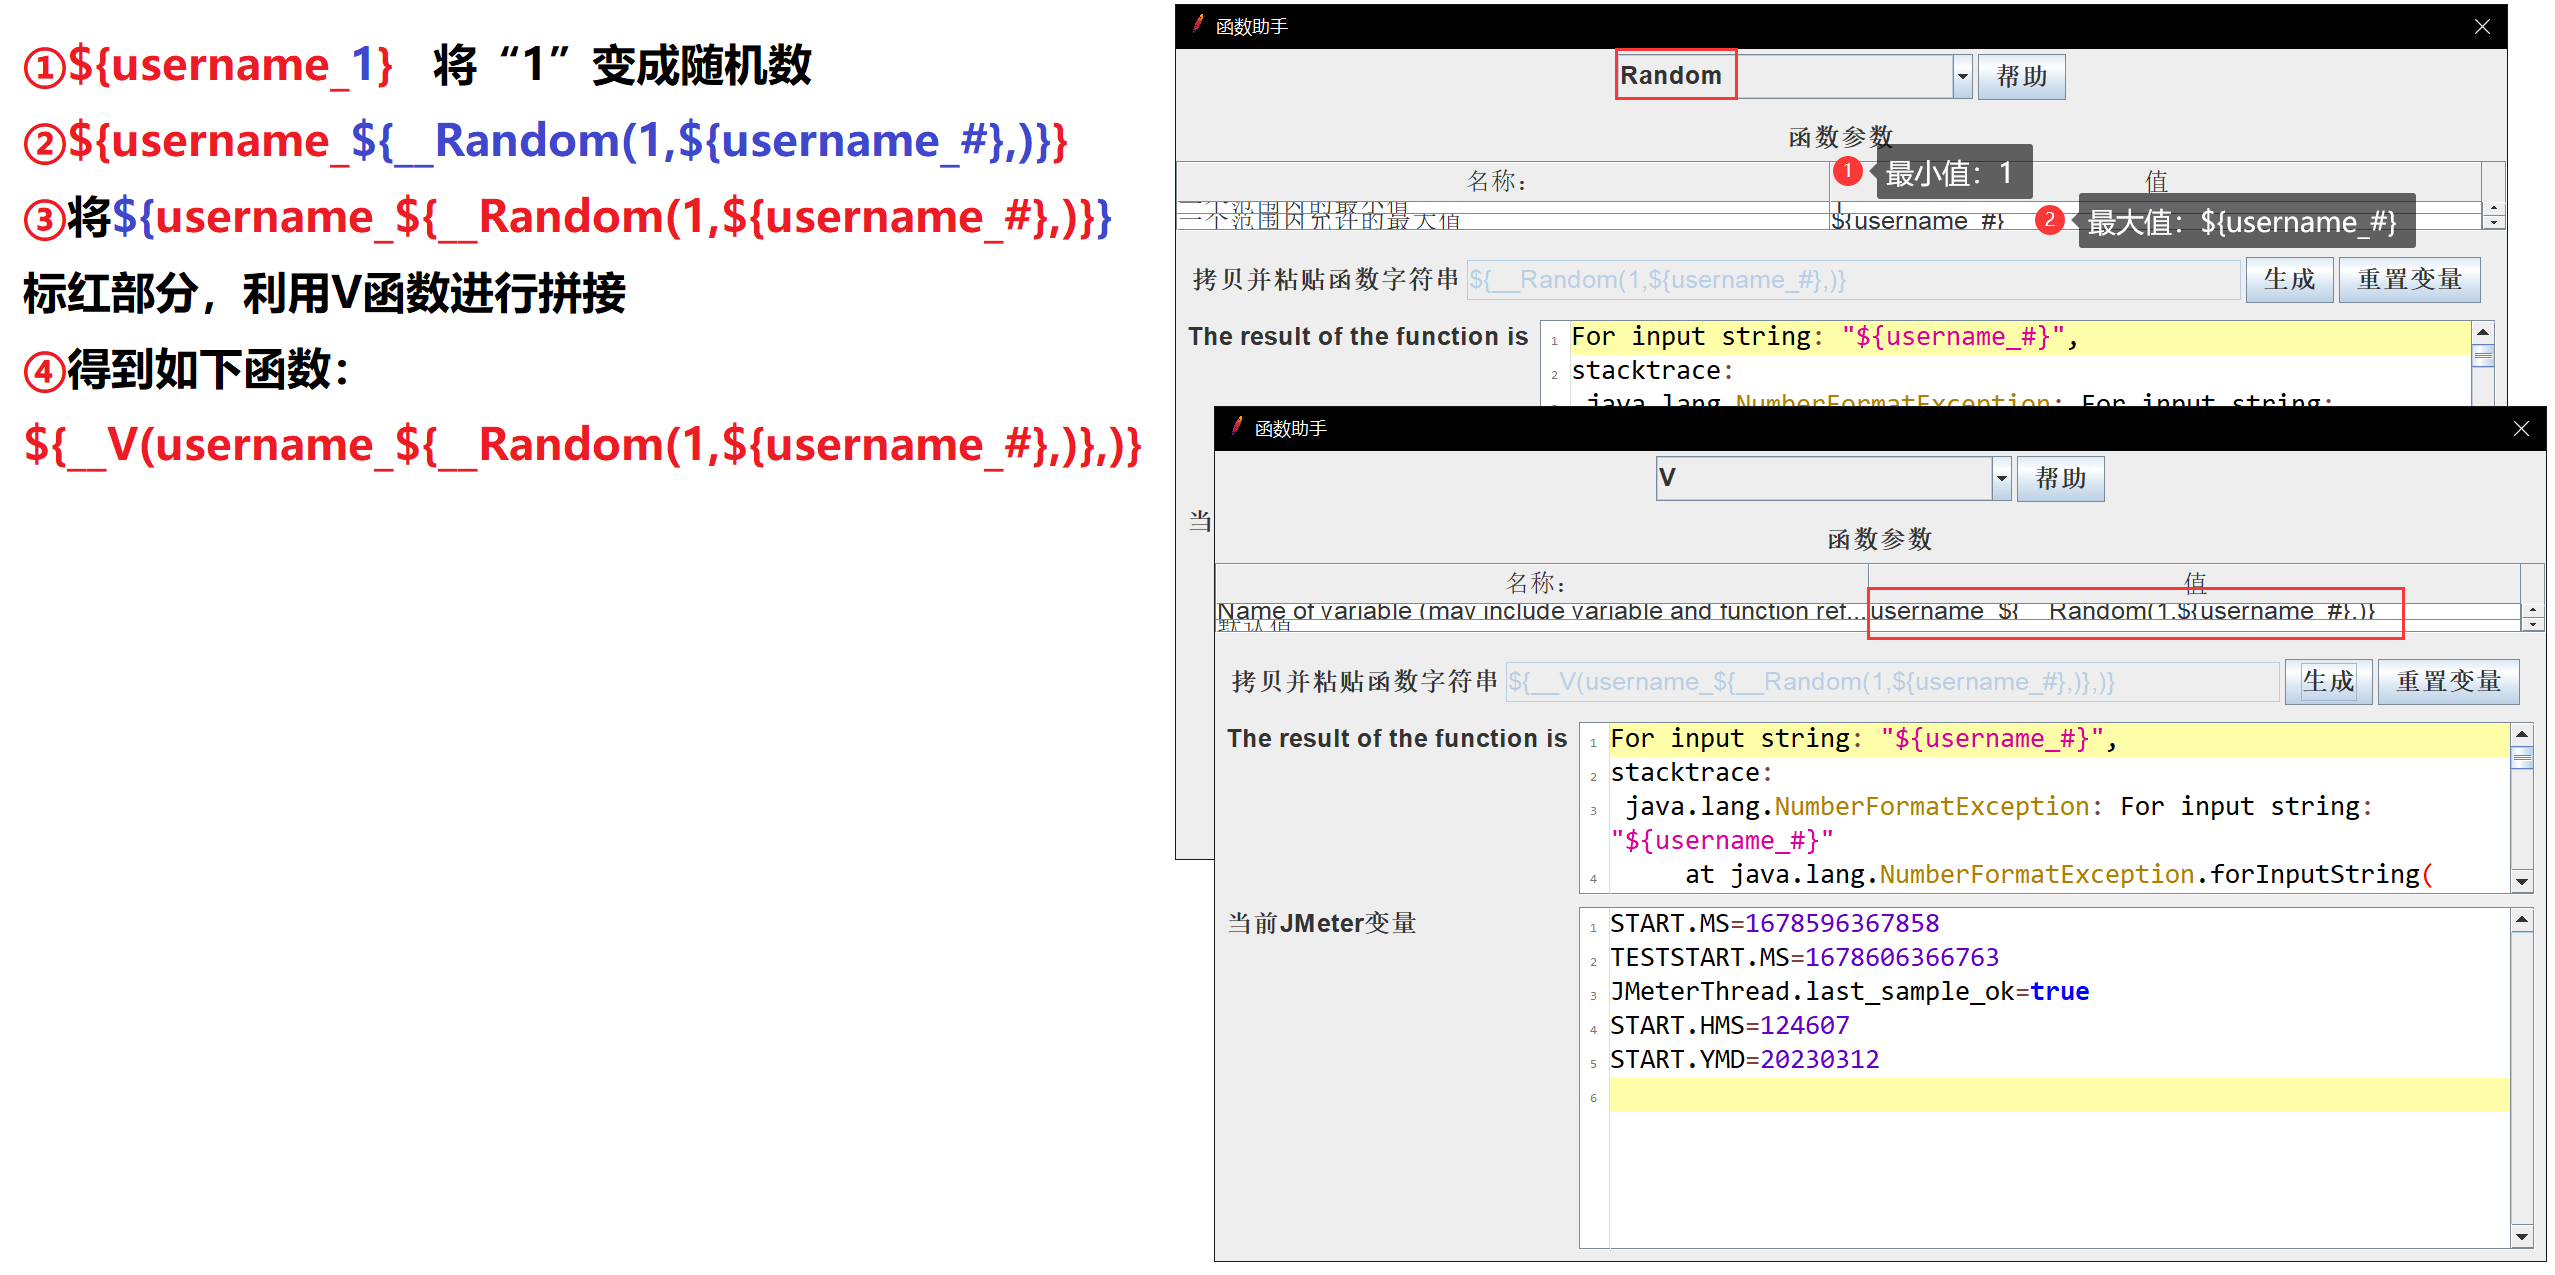Close the back 函数助手 Random dialog
This screenshot has width=2555, height=1275.
(x=2482, y=27)
